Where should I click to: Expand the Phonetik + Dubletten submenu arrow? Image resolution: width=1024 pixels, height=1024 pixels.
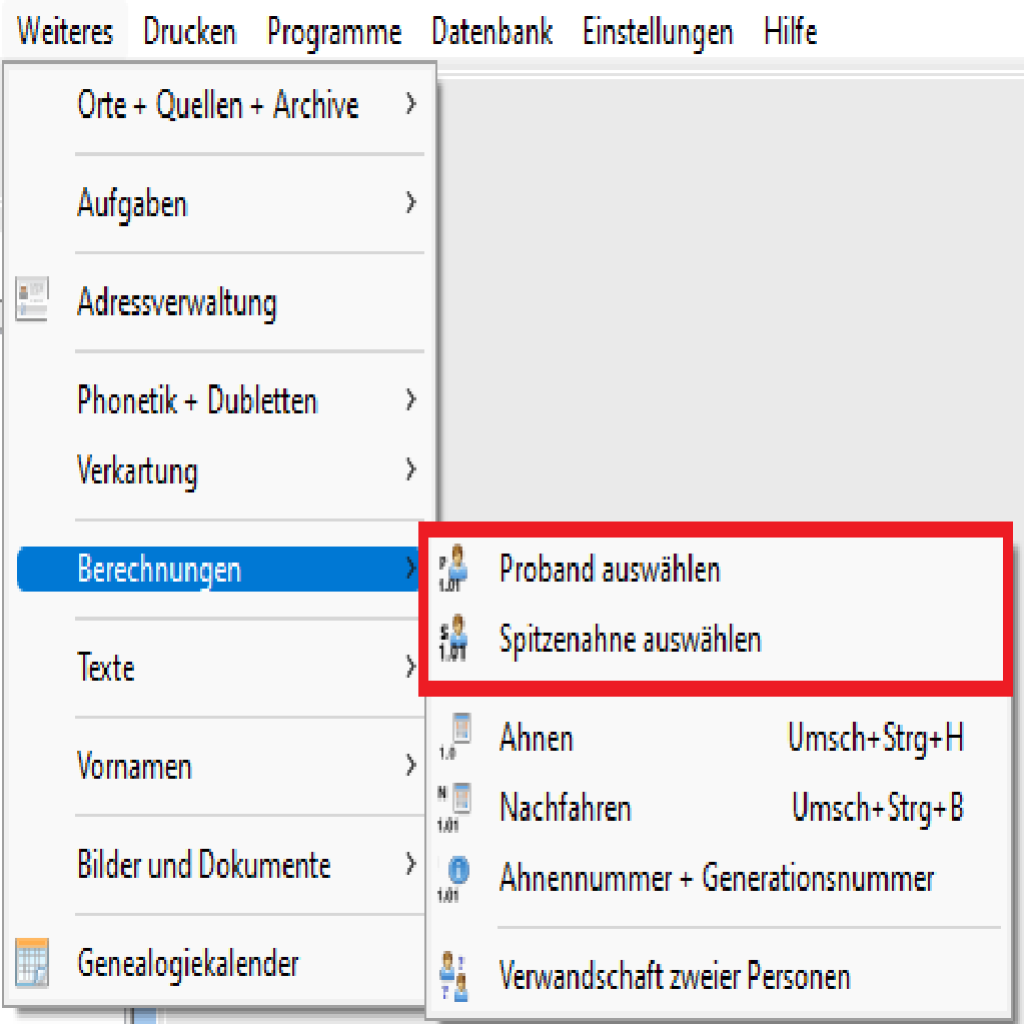click(x=411, y=400)
